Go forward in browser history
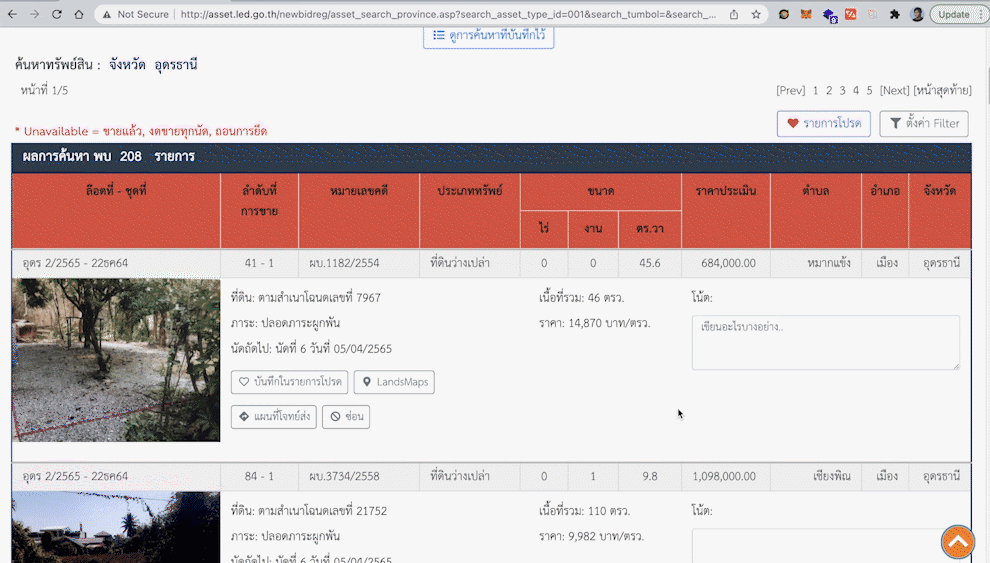 [x=35, y=14]
